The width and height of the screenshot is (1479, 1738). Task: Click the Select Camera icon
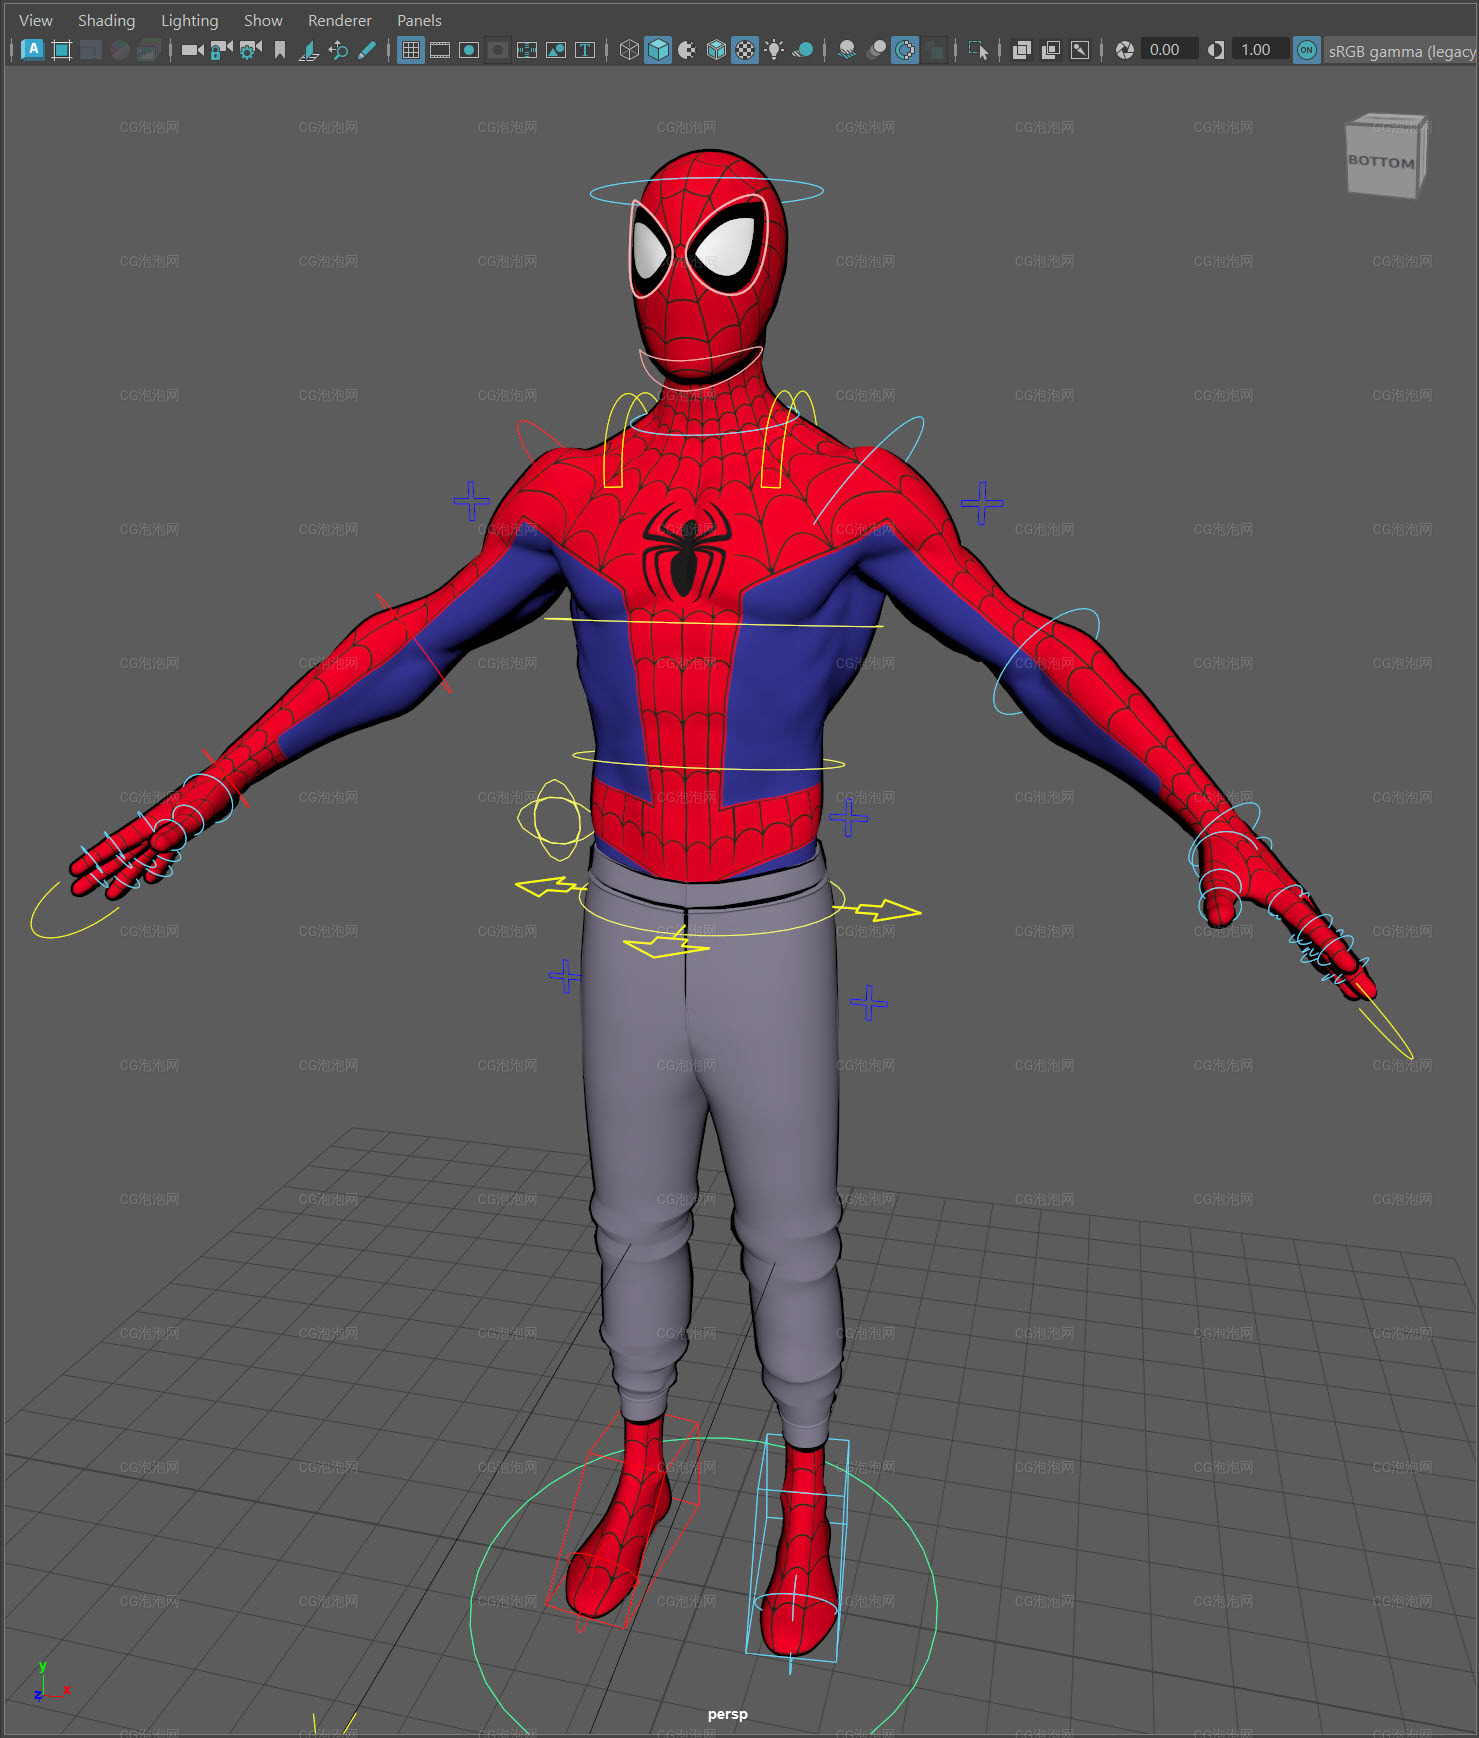pos(192,50)
